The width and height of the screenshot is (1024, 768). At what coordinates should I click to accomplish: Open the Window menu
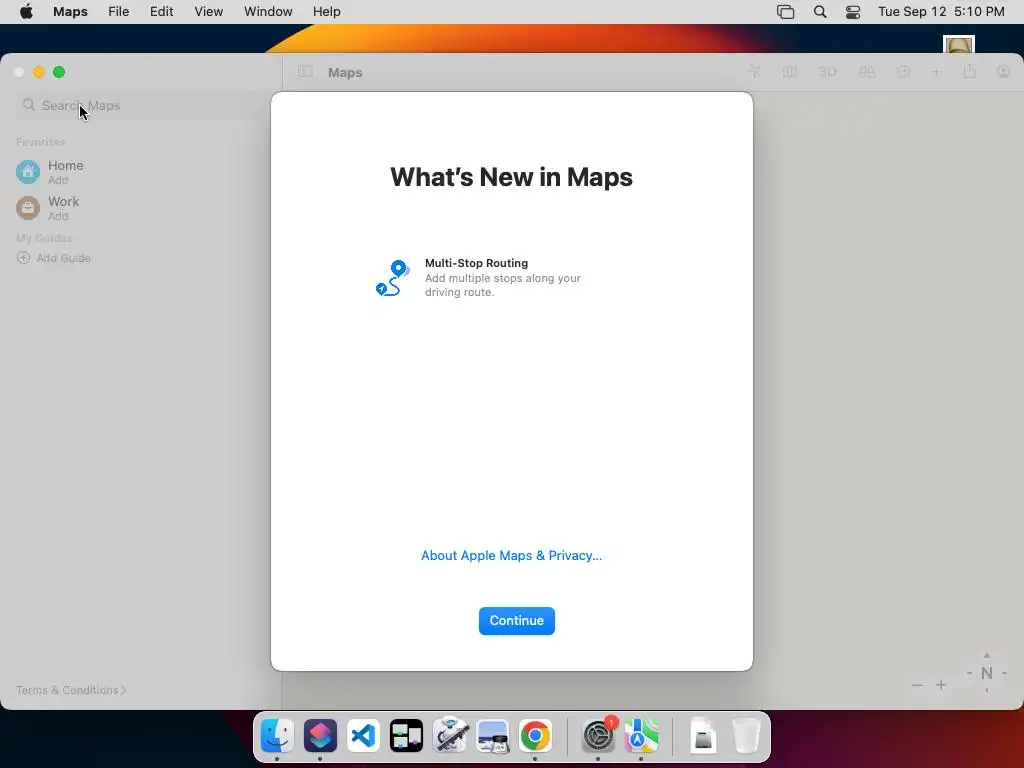click(268, 12)
